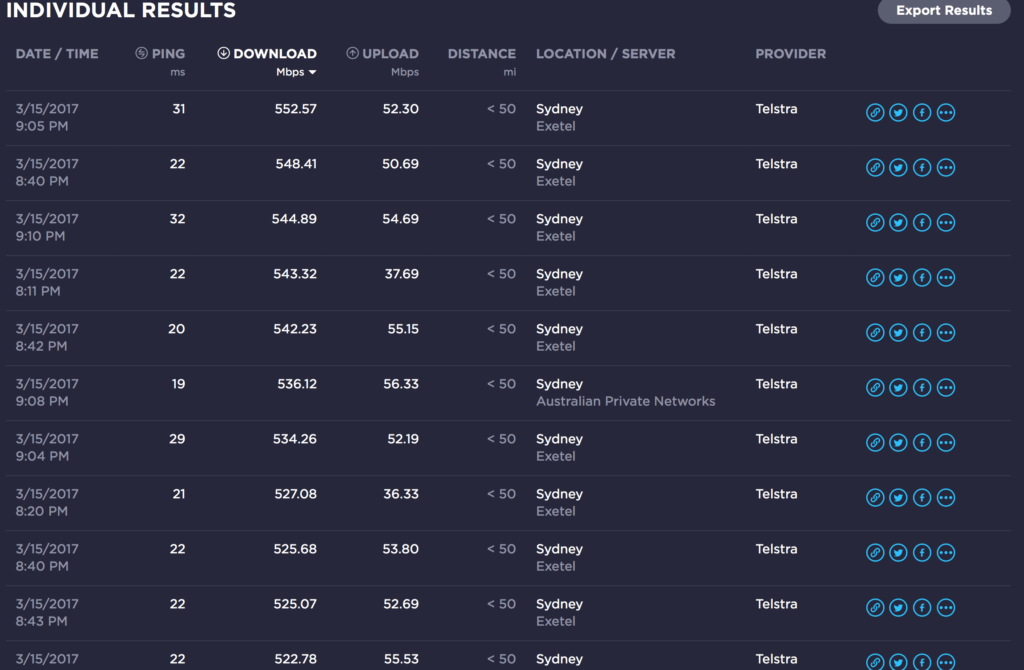Click the 3/15/2017 8:11 PM date cell
1024x670 pixels.
click(47, 282)
